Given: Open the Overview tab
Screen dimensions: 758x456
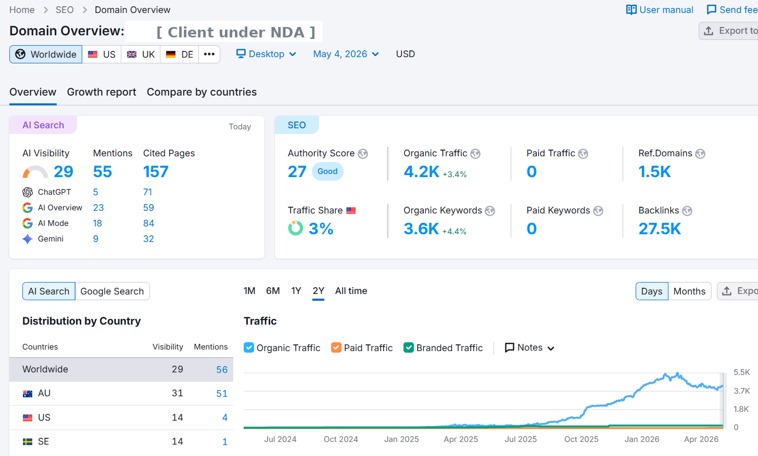Looking at the screenshot, I should pos(33,92).
